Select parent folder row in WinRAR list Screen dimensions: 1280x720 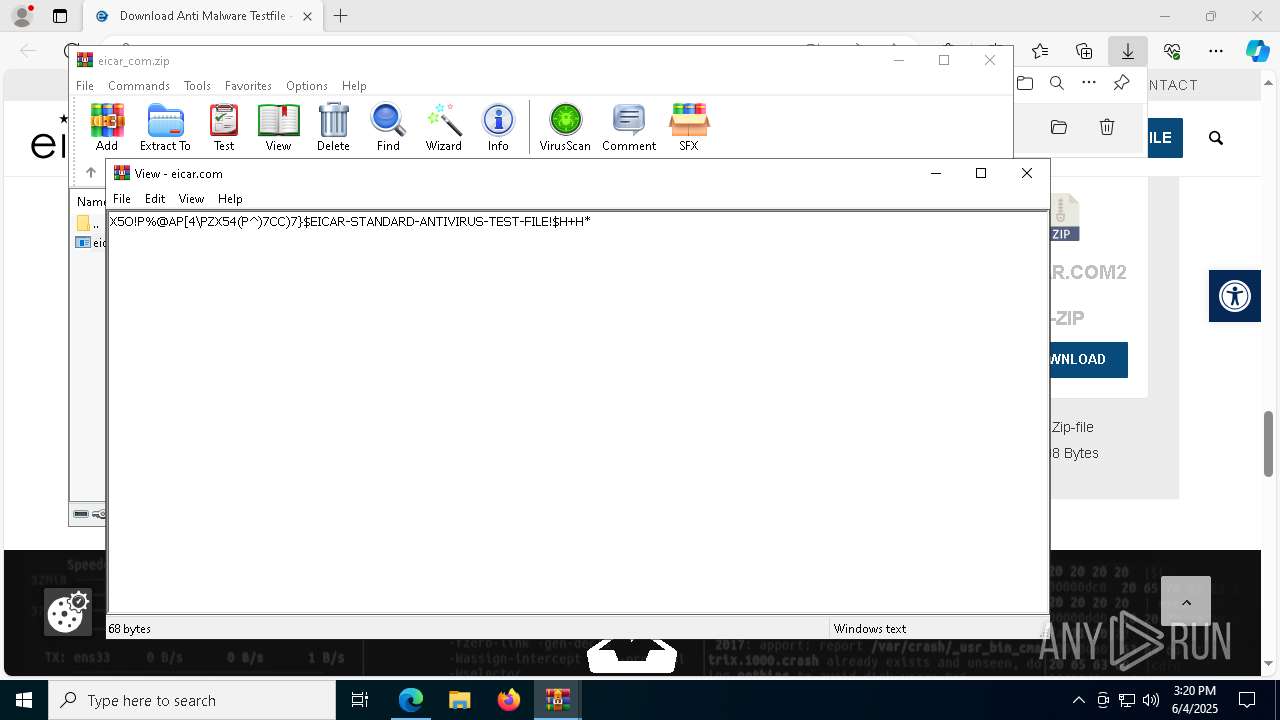click(x=89, y=224)
